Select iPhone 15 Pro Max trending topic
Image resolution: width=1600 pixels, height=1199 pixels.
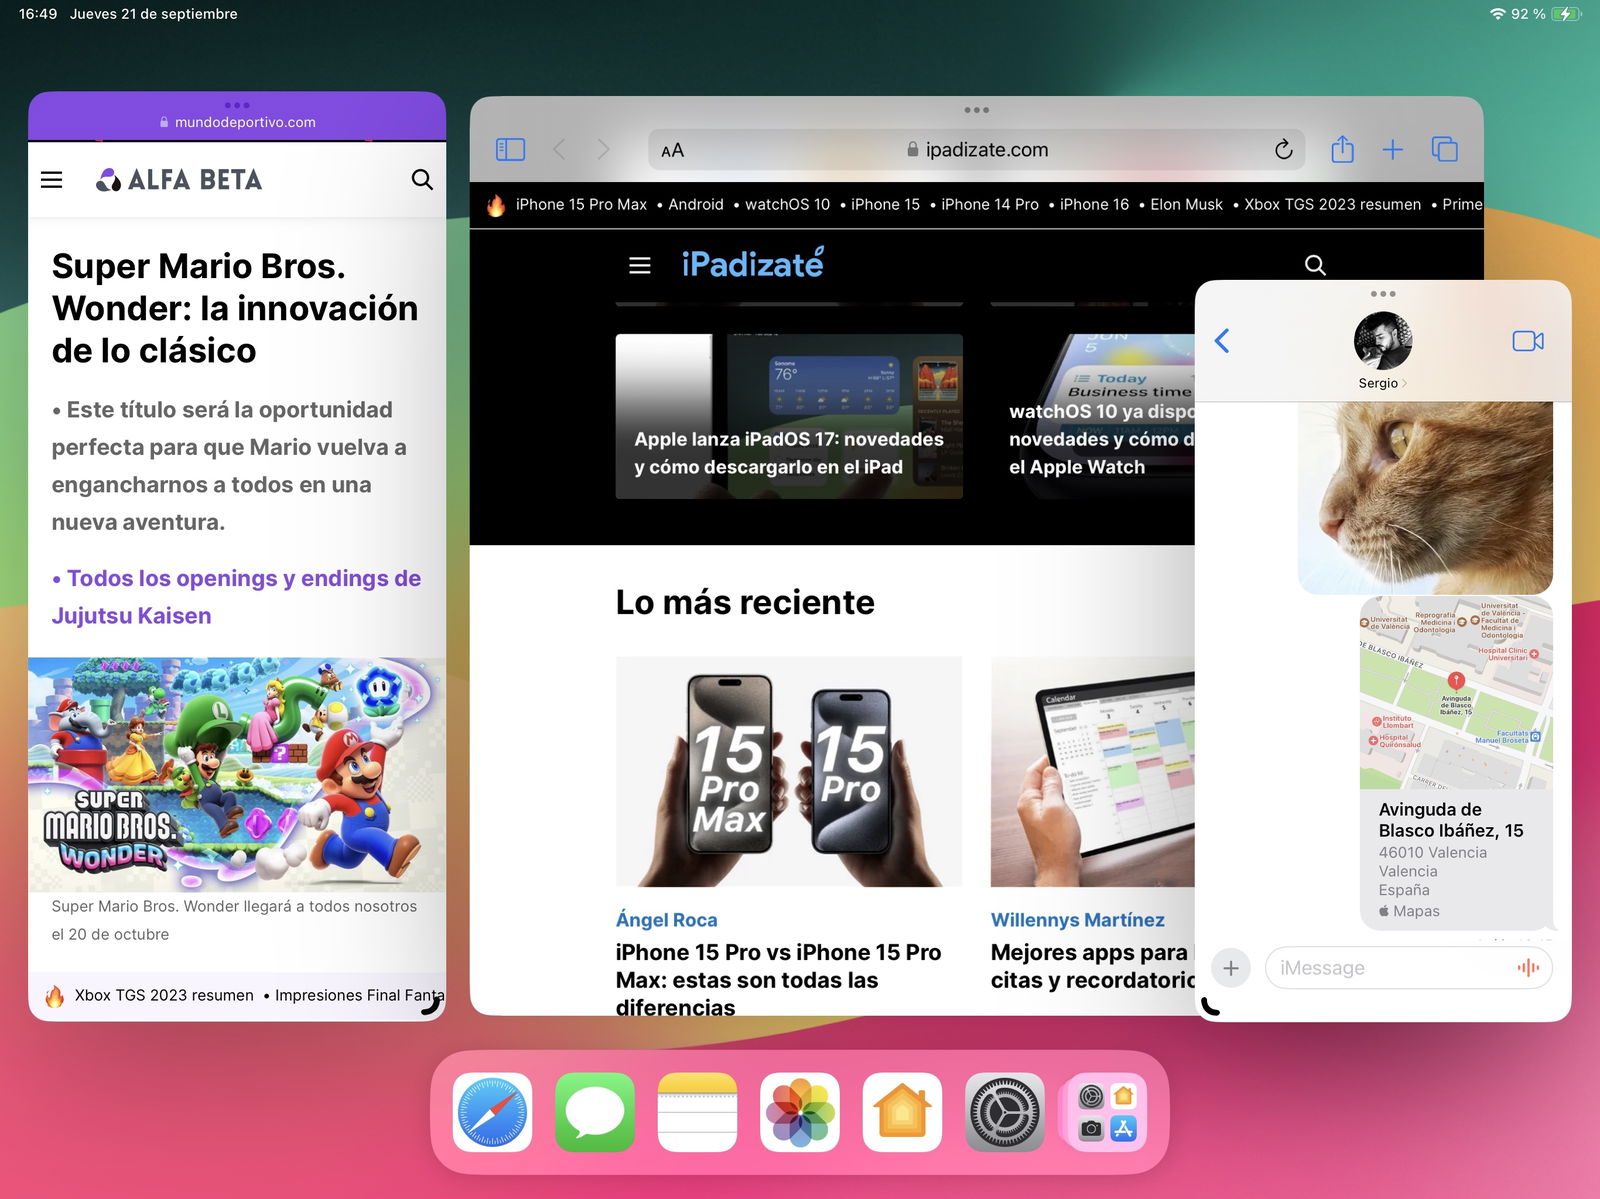point(581,204)
